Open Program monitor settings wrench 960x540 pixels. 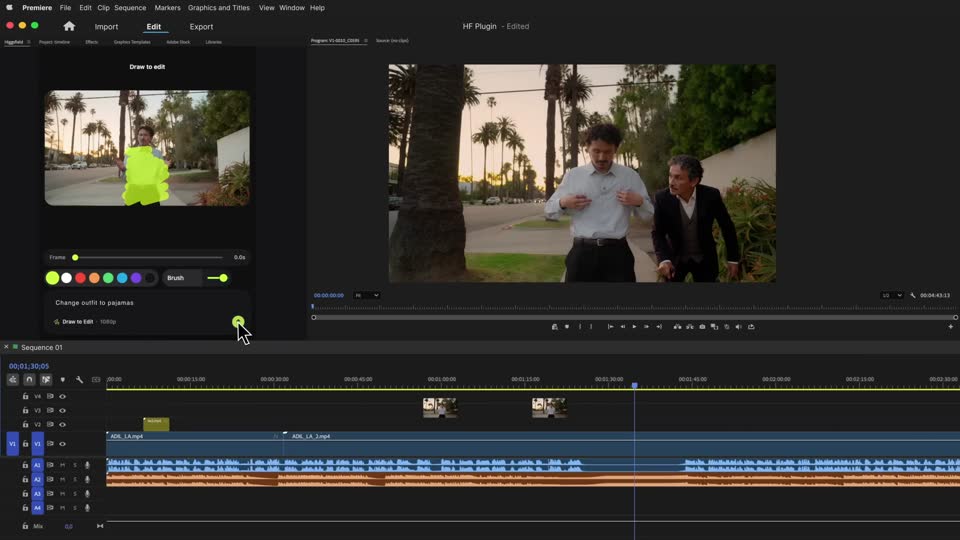913,295
